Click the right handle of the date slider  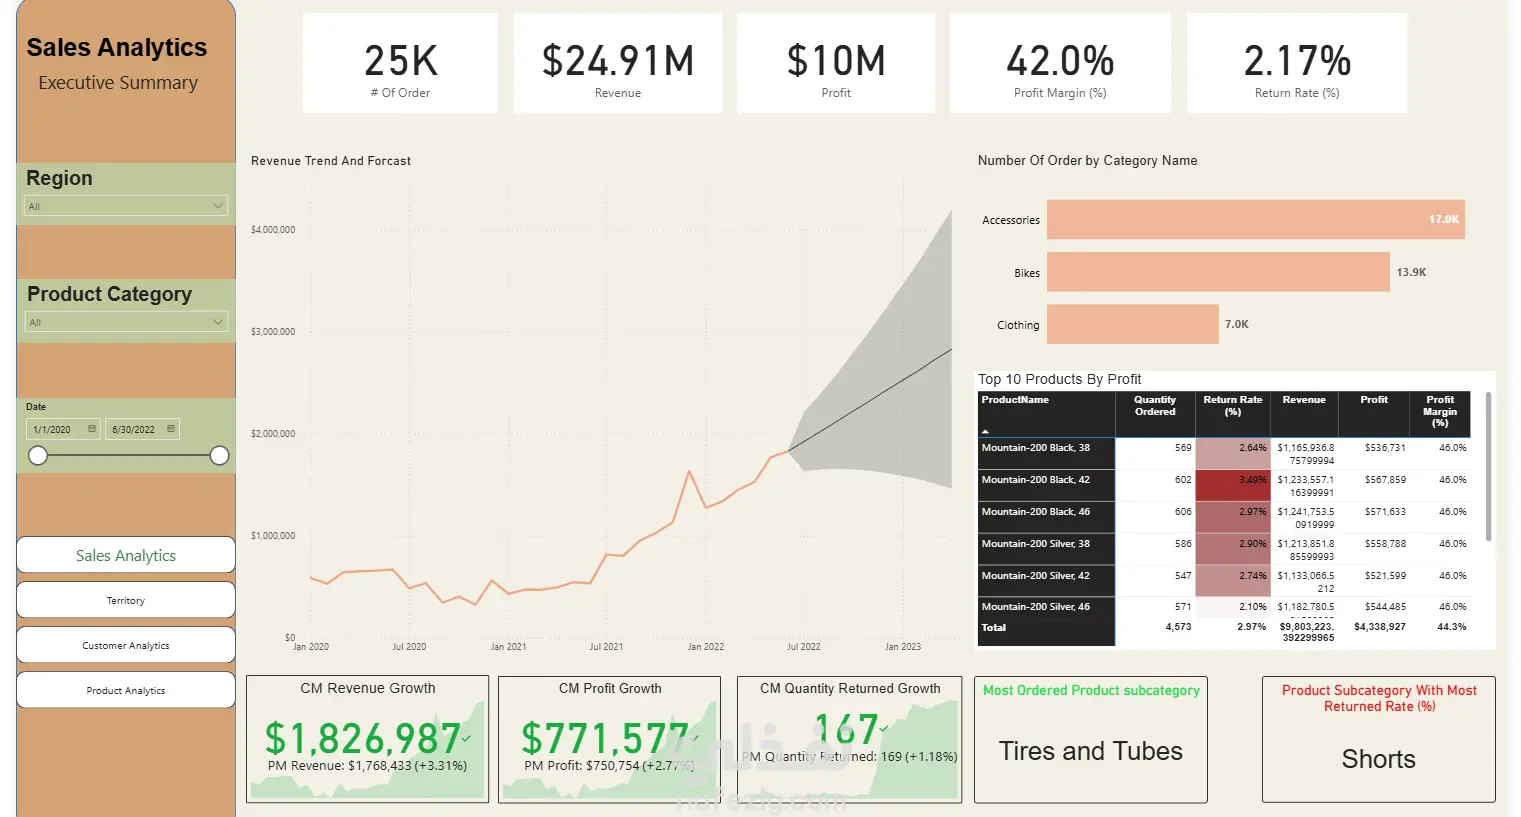point(219,456)
